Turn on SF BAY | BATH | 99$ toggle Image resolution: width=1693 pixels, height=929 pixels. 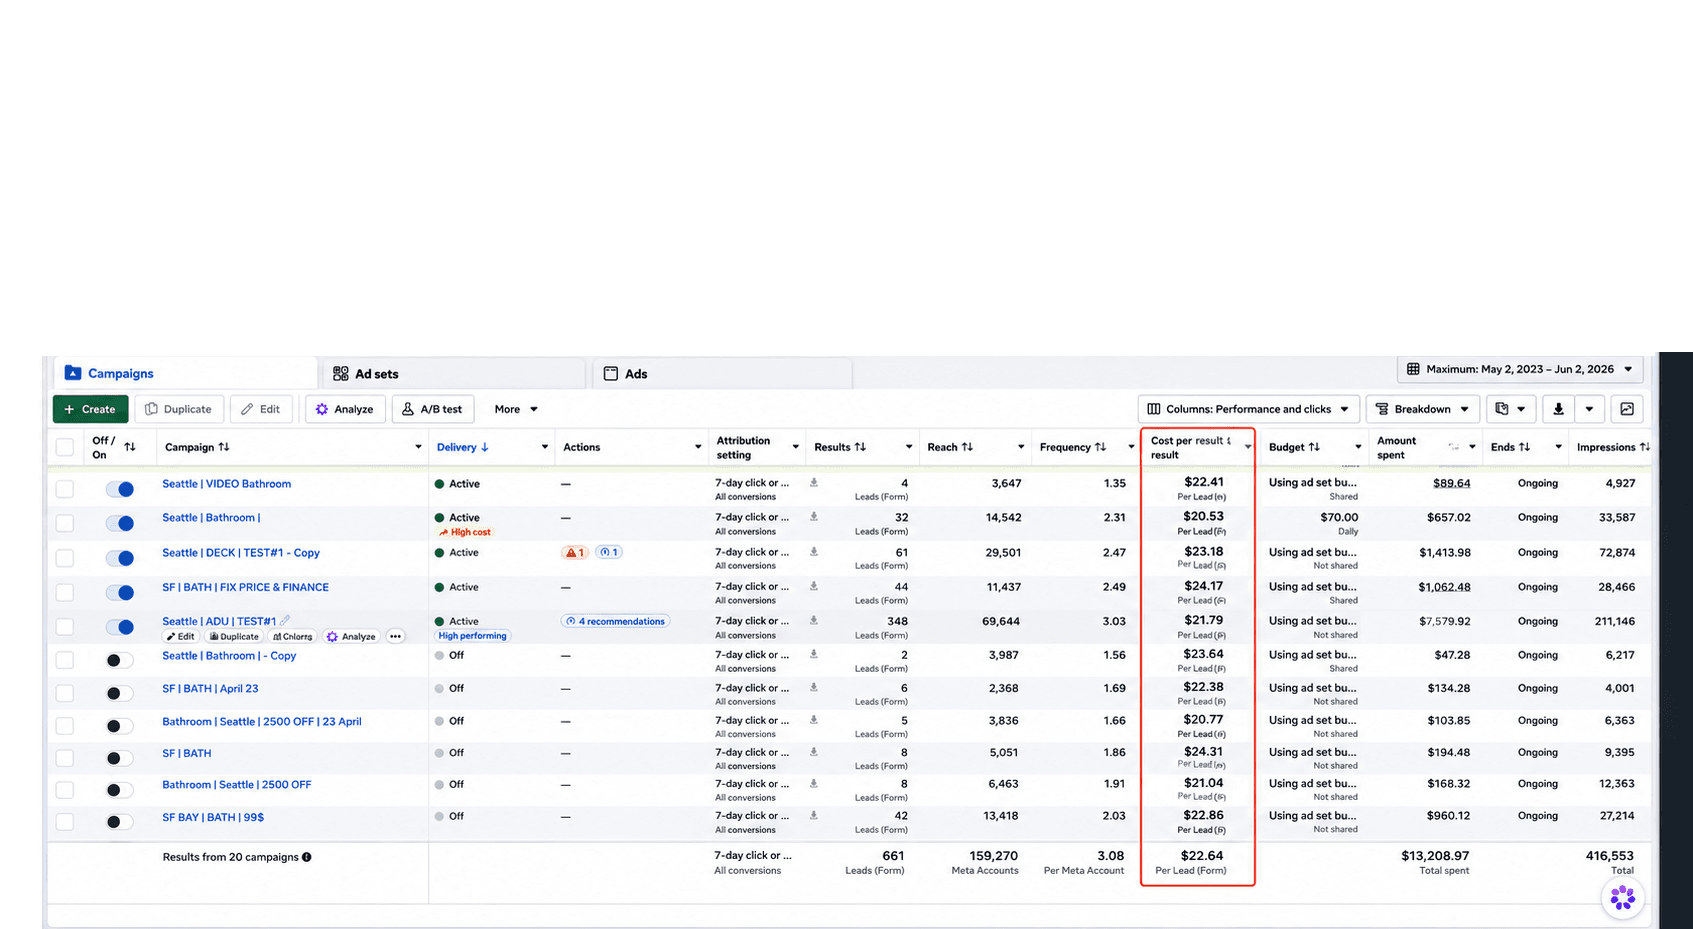(x=119, y=822)
